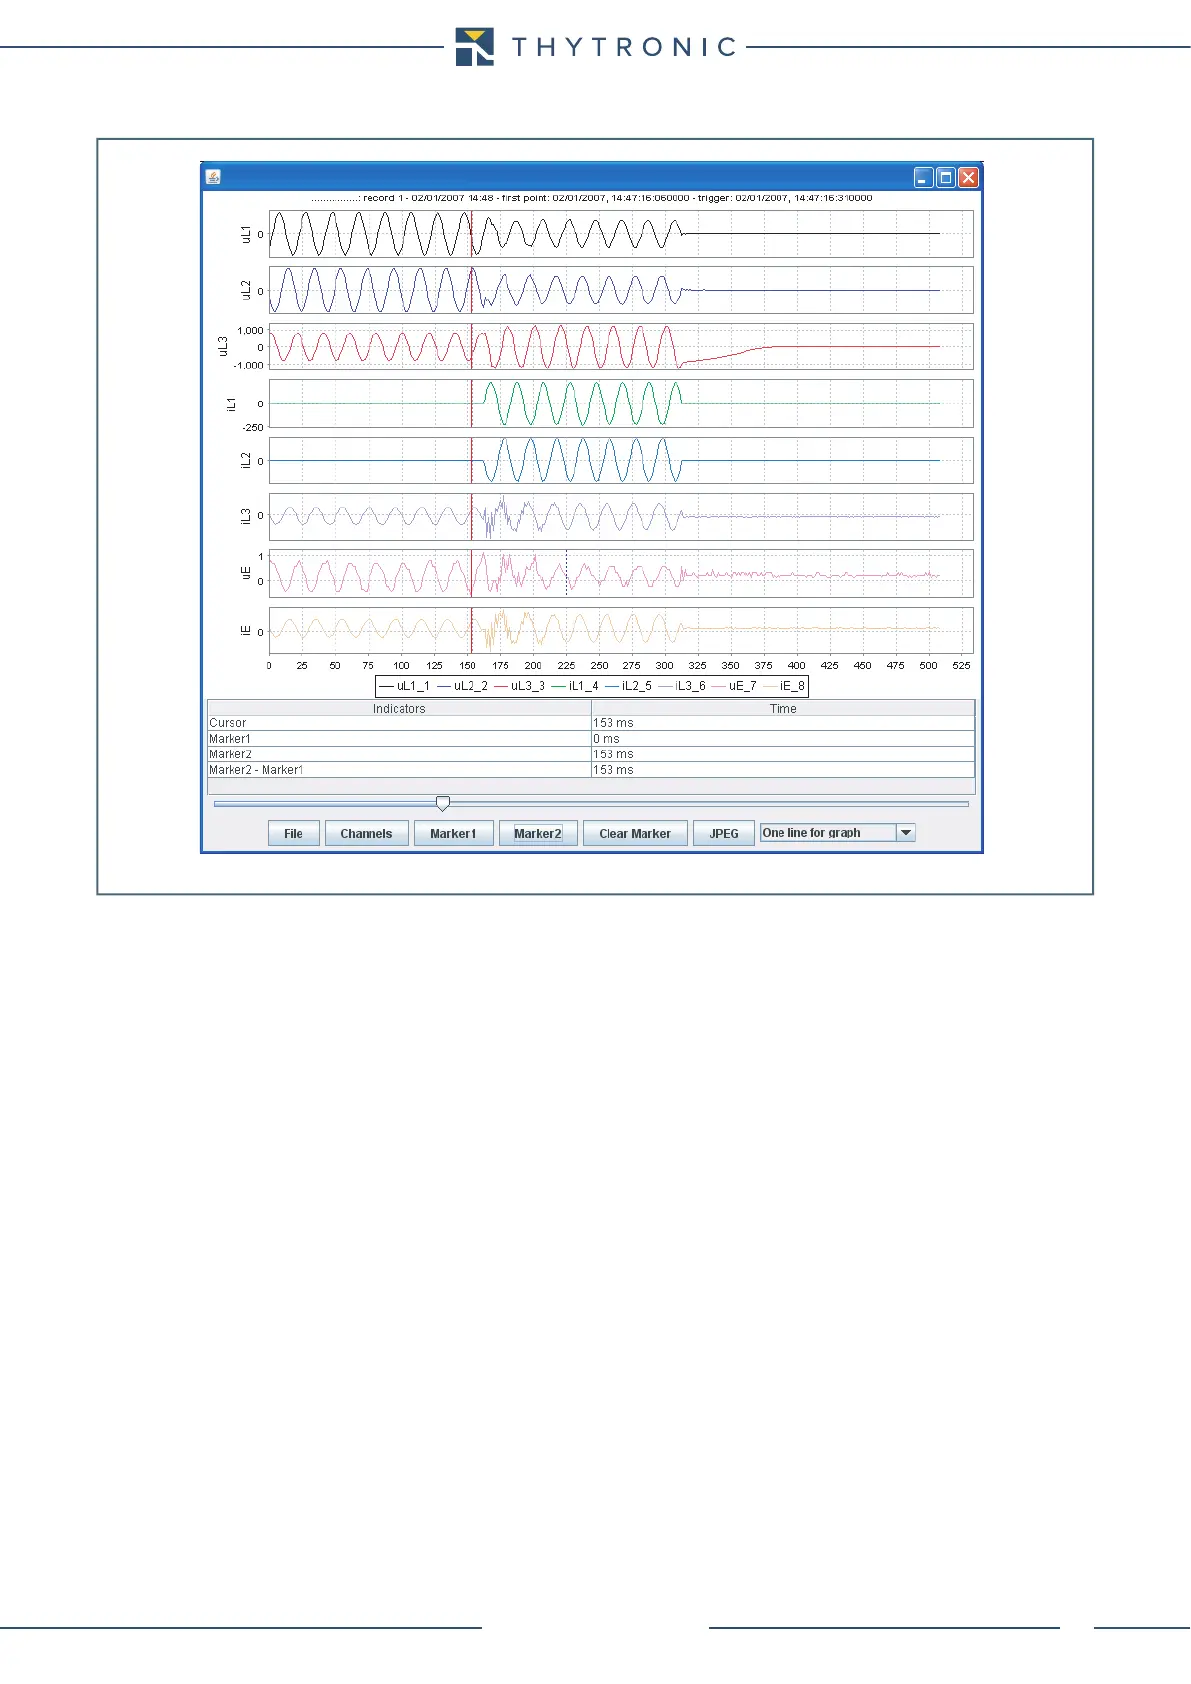Click the File button
Viewport: 1191px width, 1684px height.
click(293, 833)
